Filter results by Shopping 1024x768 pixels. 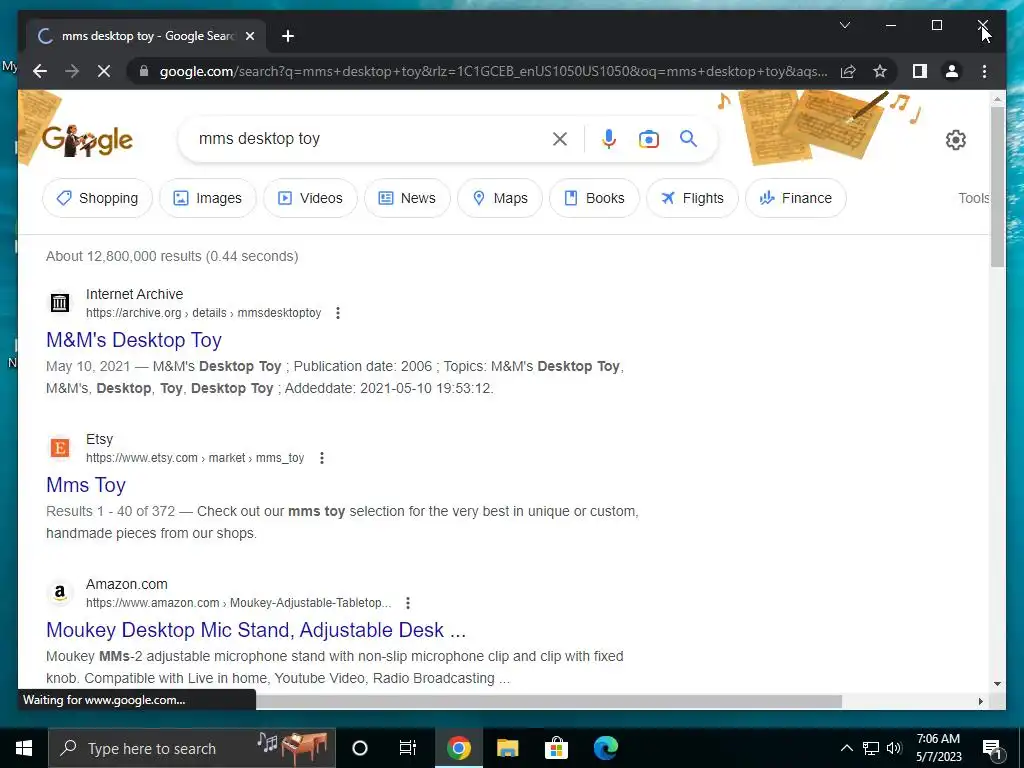click(x=97, y=198)
